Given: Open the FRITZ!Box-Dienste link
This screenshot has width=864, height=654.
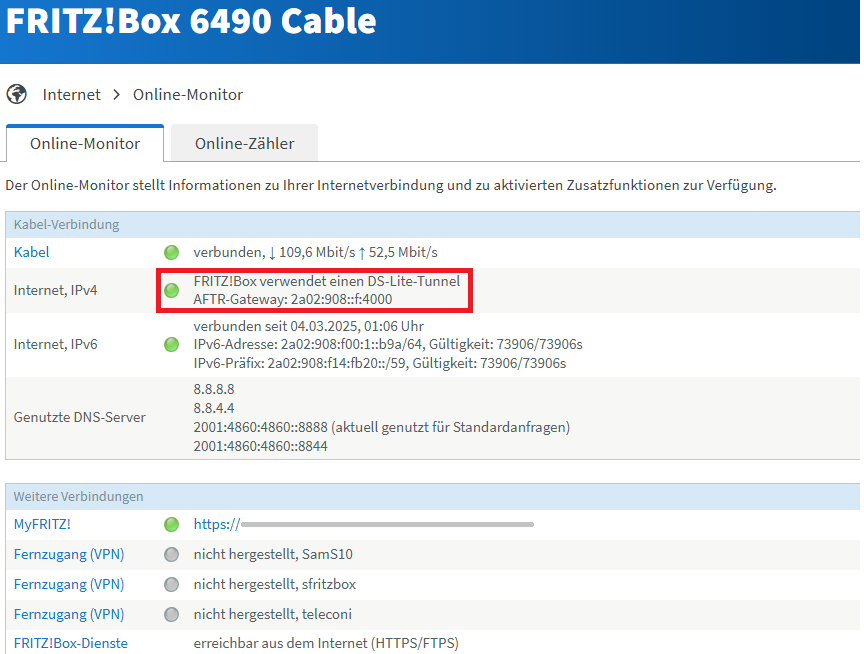Looking at the screenshot, I should click(x=71, y=643).
